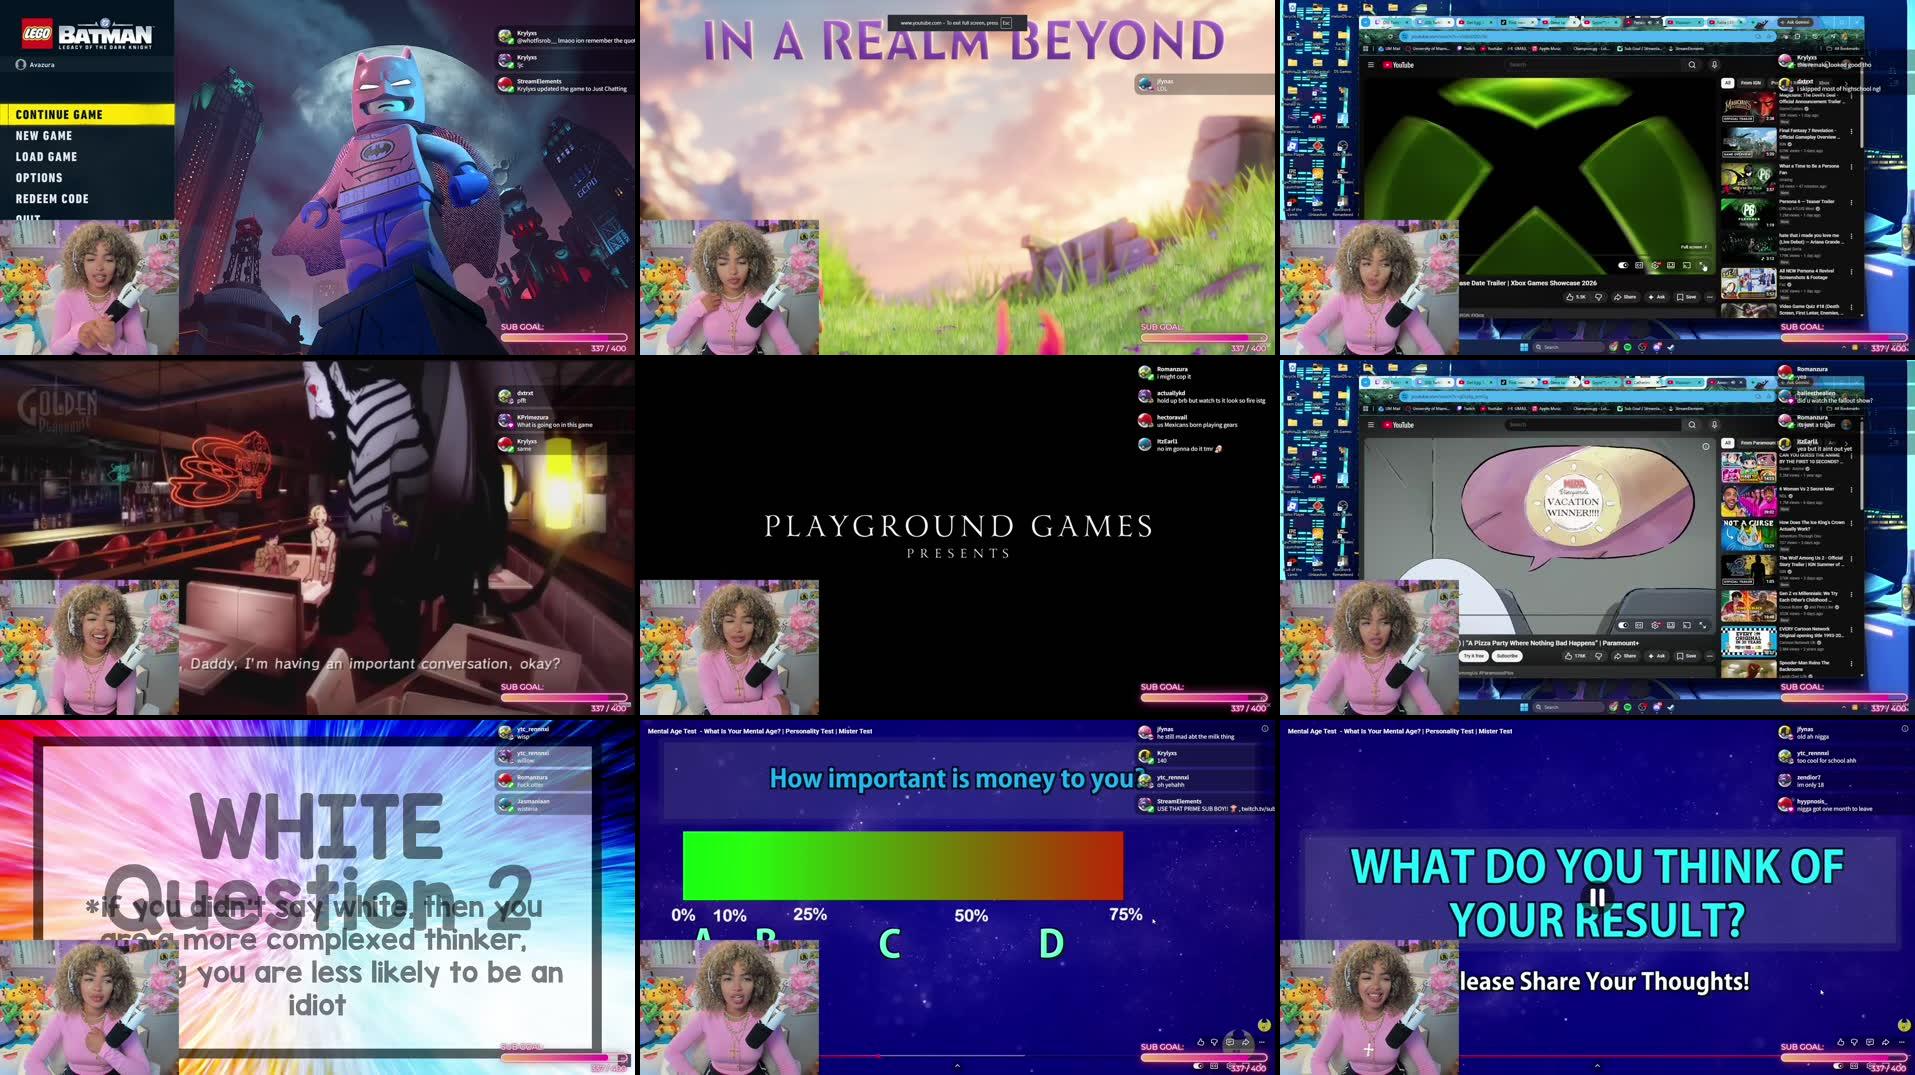Image resolution: width=1915 pixels, height=1075 pixels.
Task: Click Try it free under Pizza Party video
Action: coord(1474,656)
